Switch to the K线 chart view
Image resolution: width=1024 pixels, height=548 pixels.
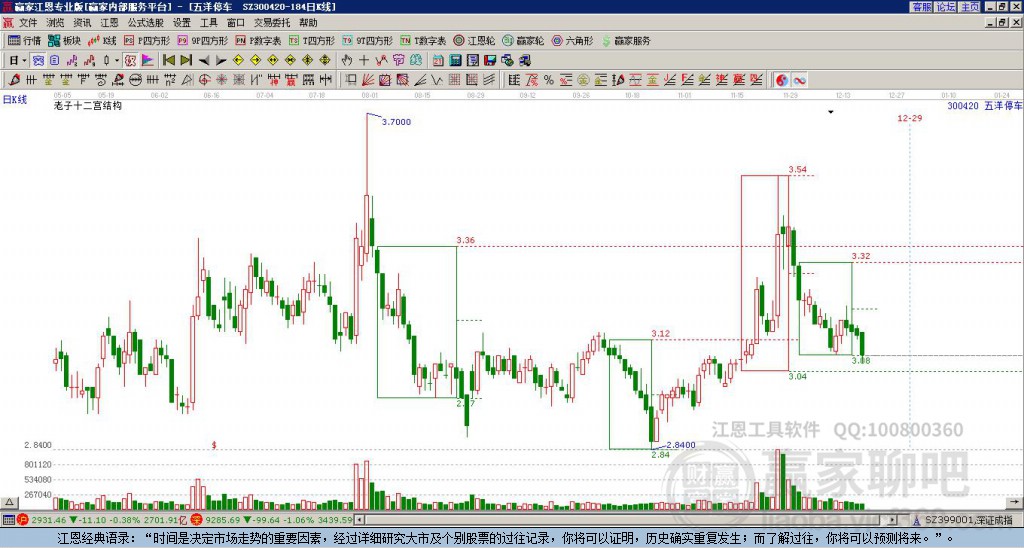pos(102,40)
